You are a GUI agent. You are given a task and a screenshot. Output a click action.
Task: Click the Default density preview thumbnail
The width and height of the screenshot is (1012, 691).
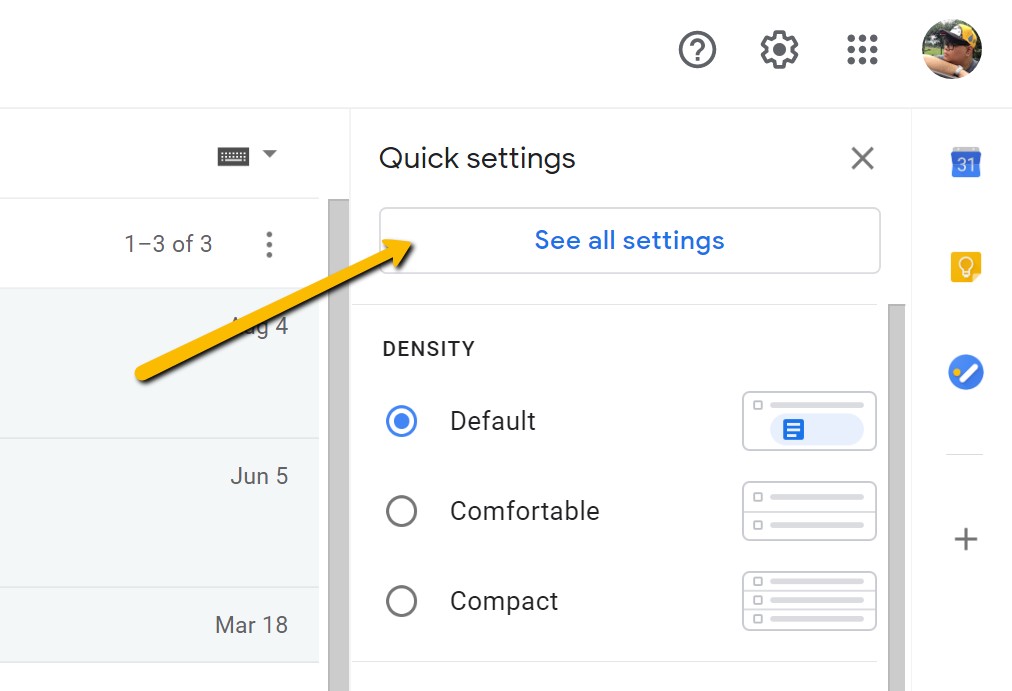[809, 421]
